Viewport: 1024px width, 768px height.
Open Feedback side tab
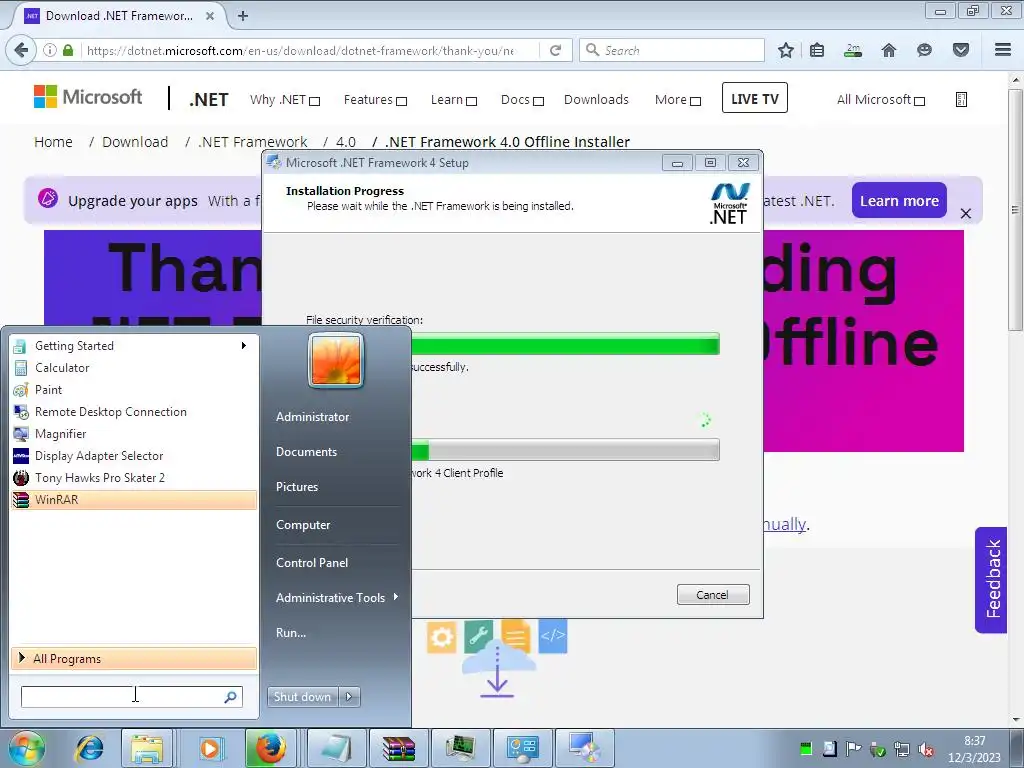pyautogui.click(x=993, y=579)
